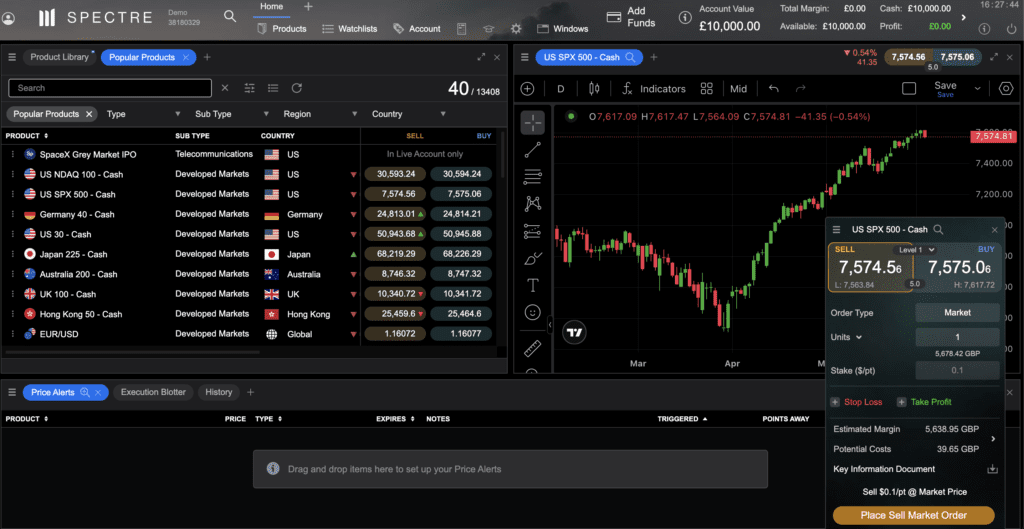Select the Text annotation tool

(533, 285)
